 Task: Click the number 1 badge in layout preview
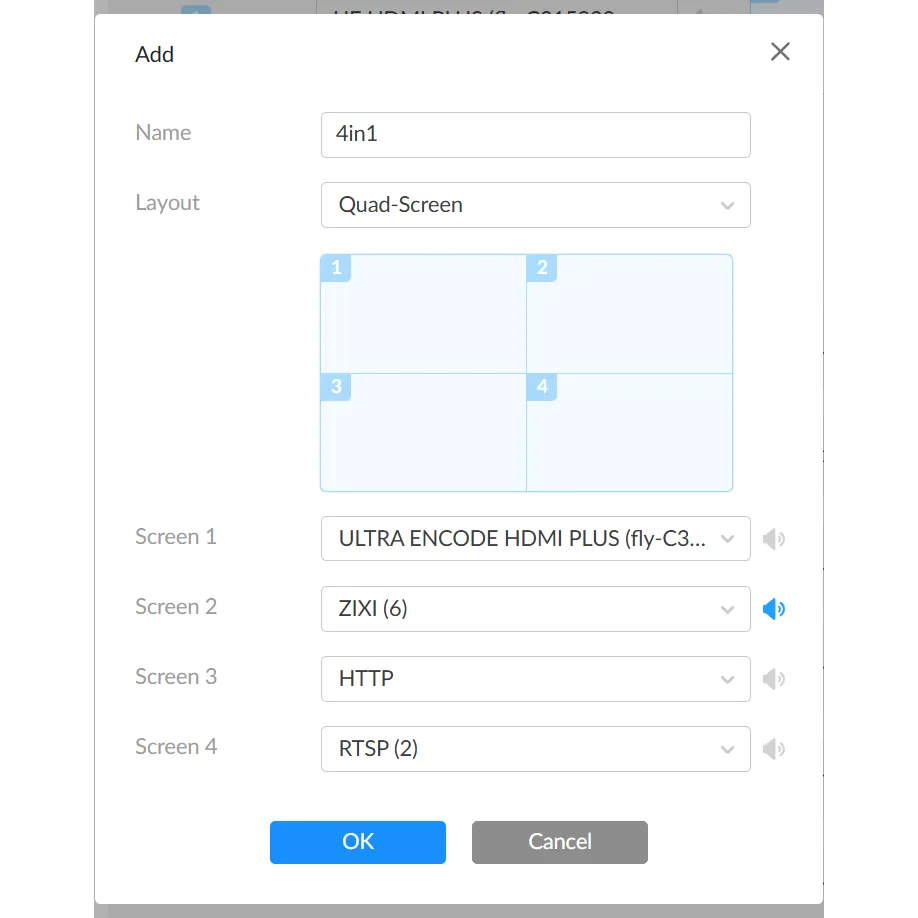pos(336,267)
